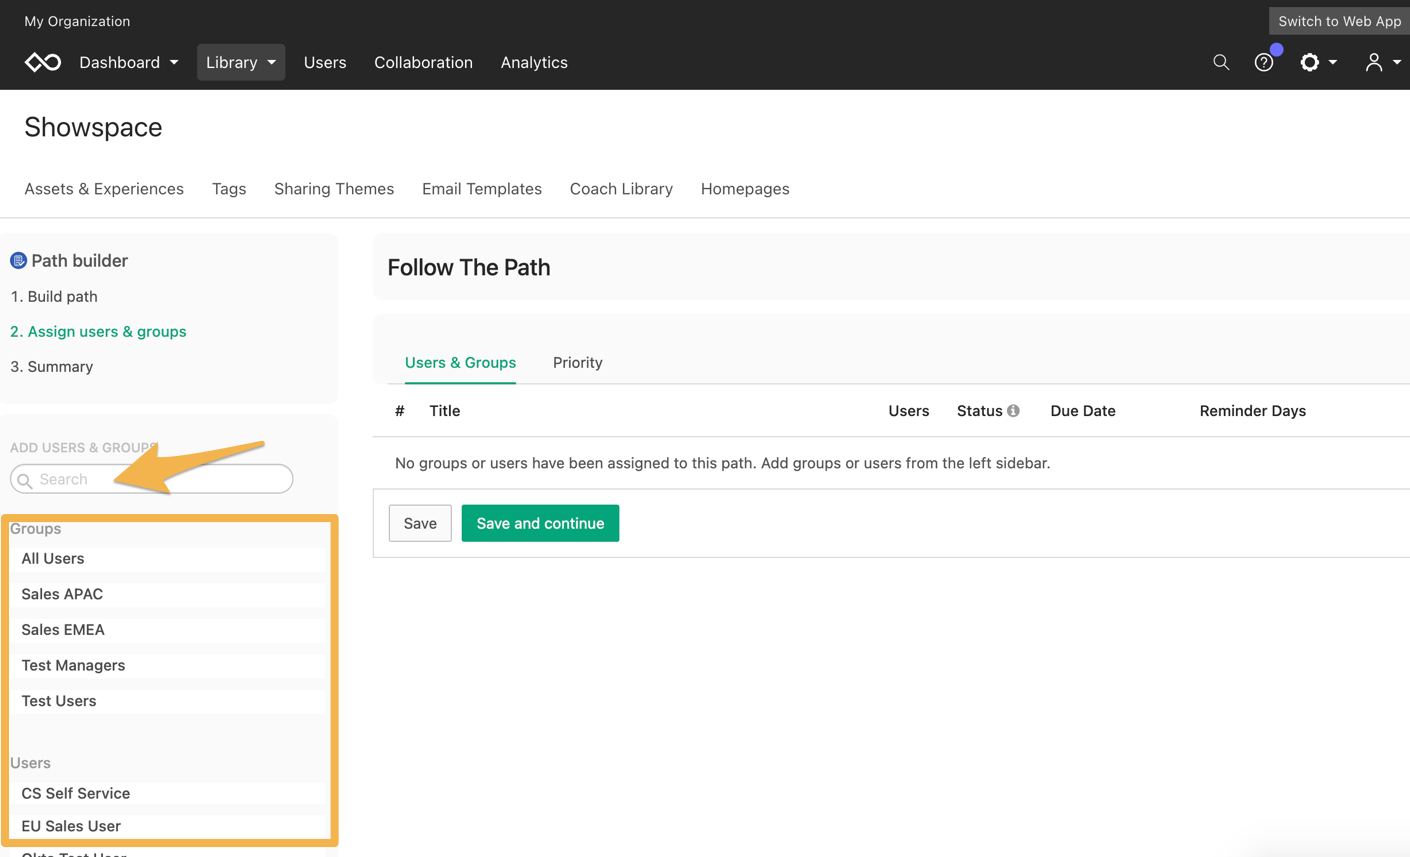Click the magnifier inside the sidebar search field
Viewport: 1410px width, 857px height.
coord(25,480)
